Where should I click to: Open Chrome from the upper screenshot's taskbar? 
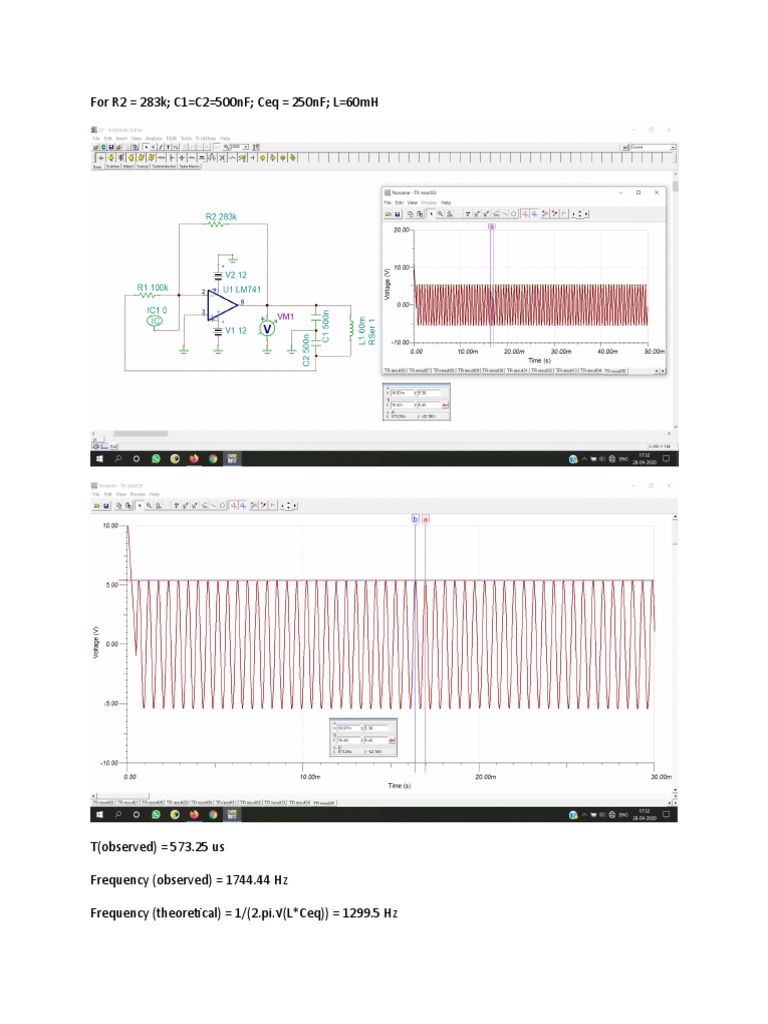(x=213, y=458)
